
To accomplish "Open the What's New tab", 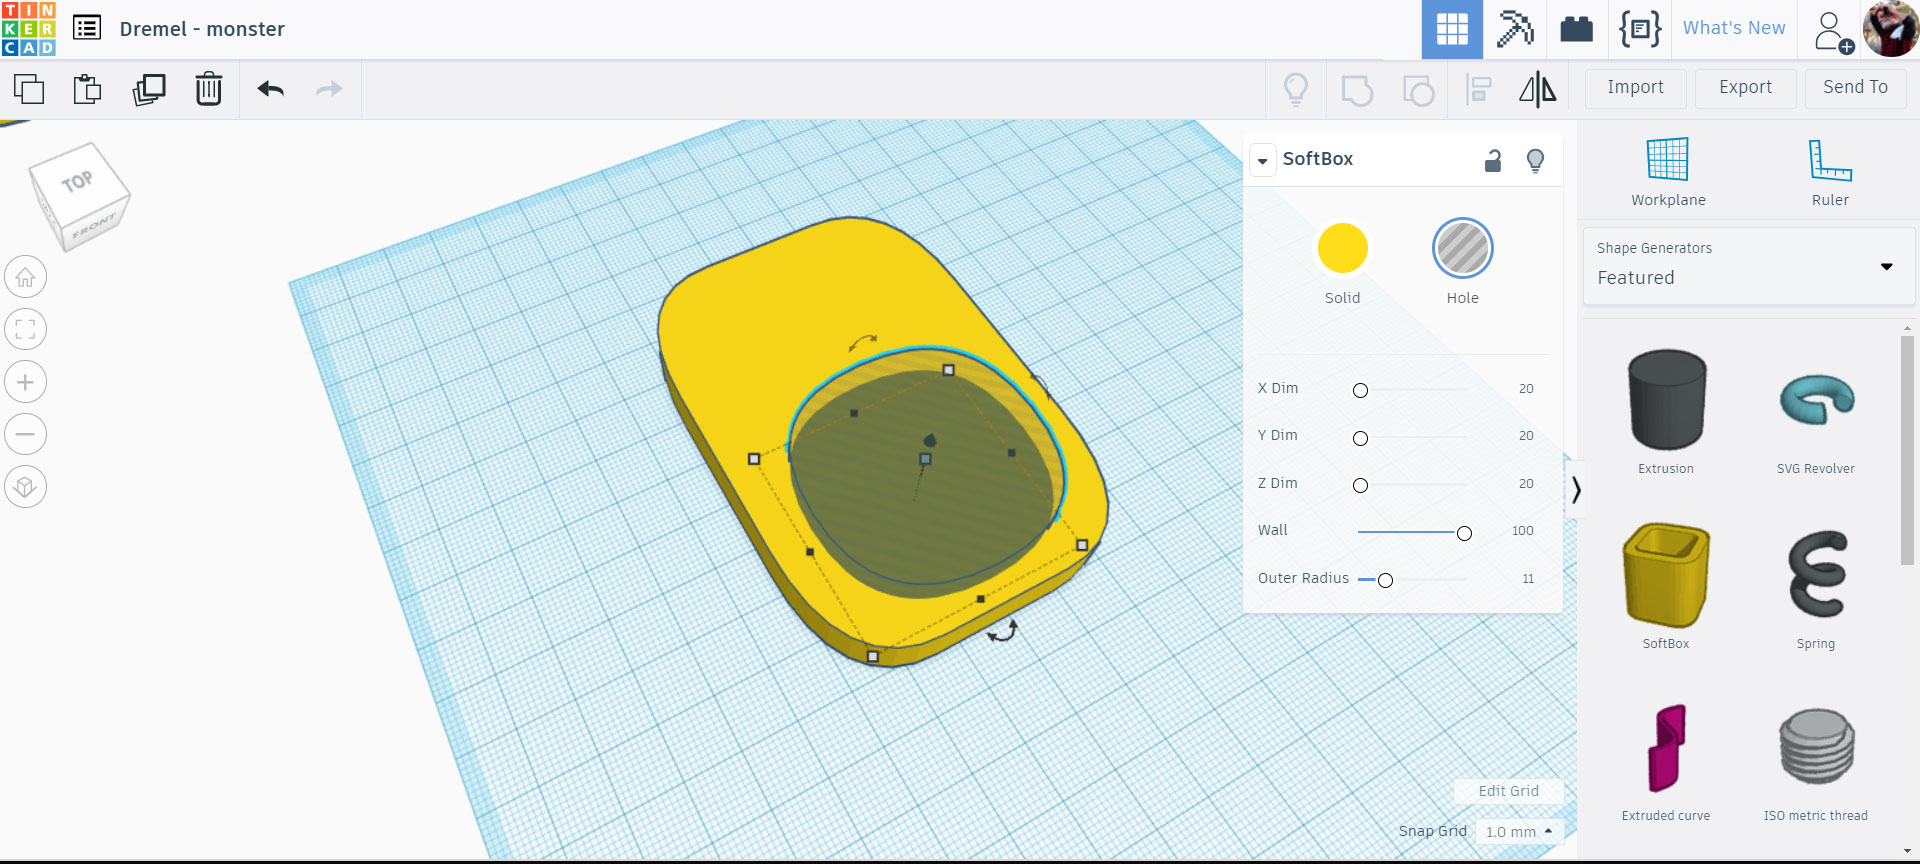I will click(1734, 29).
